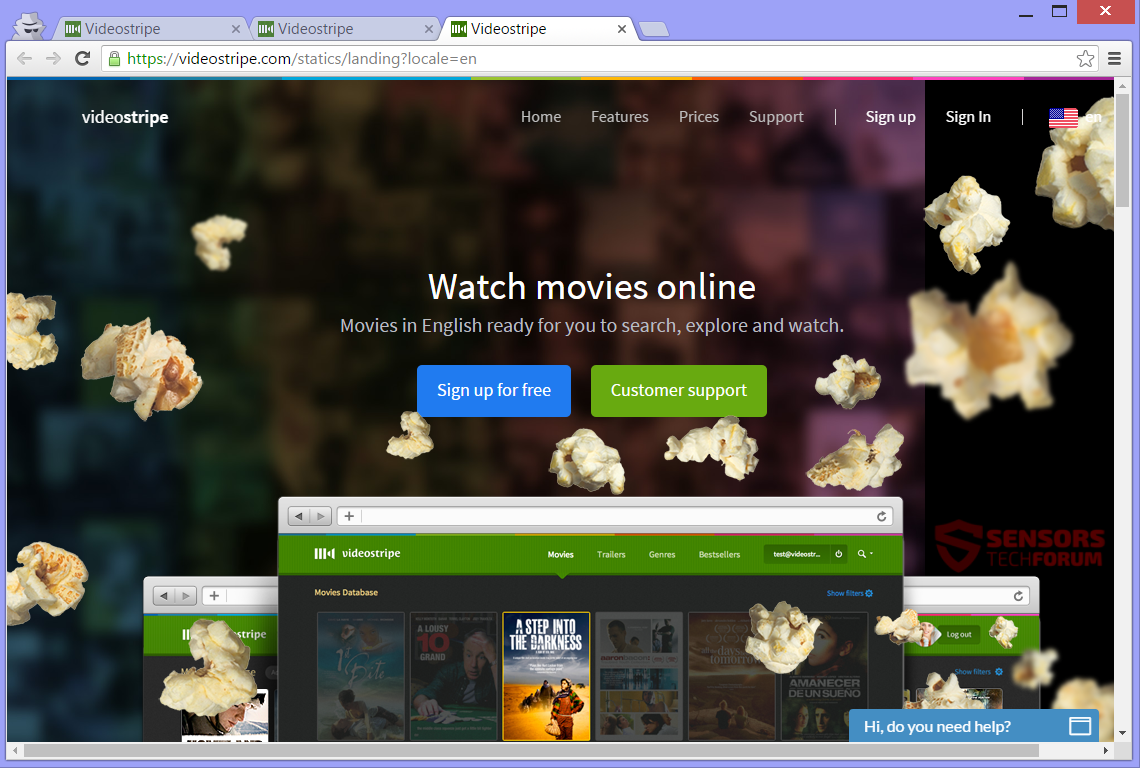Click the green padlock security icon

click(x=114, y=59)
